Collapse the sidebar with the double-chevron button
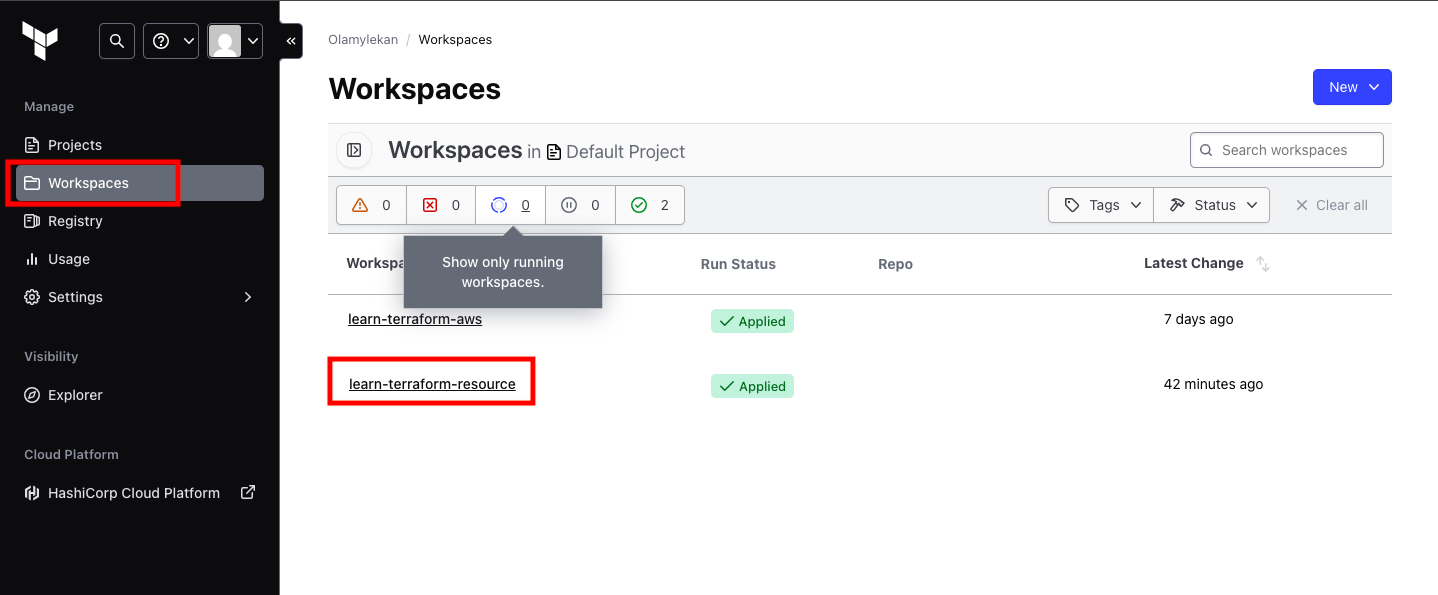 point(291,41)
